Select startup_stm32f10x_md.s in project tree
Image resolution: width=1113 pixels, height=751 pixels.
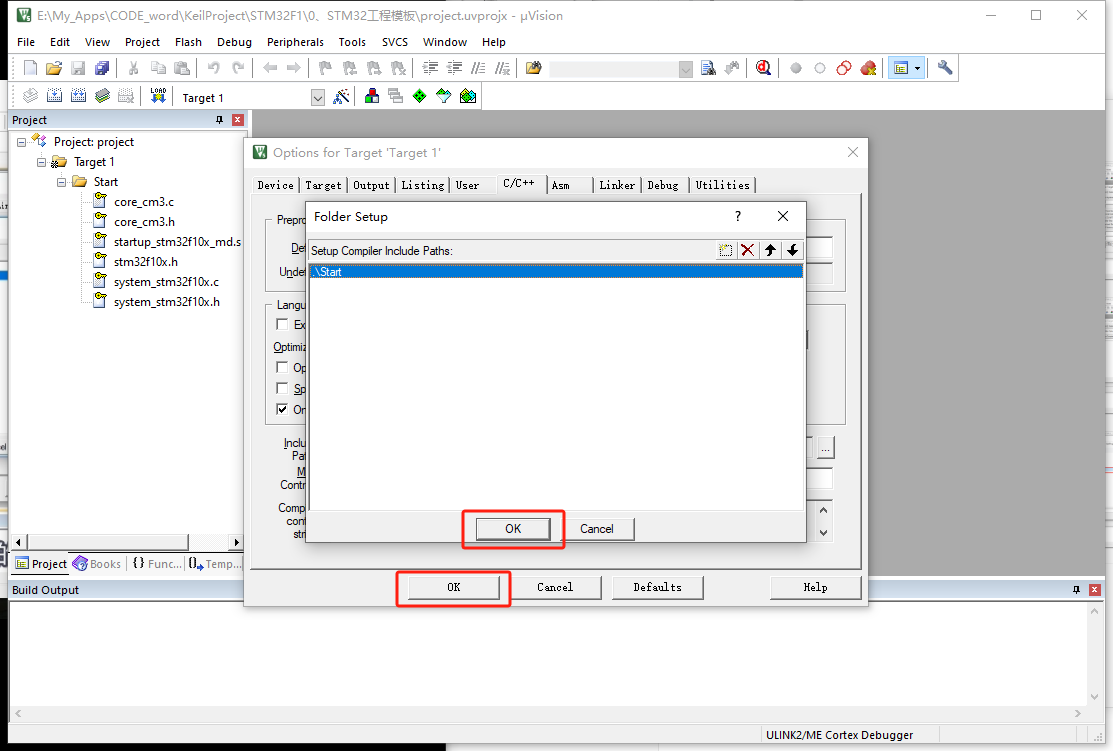(x=177, y=242)
